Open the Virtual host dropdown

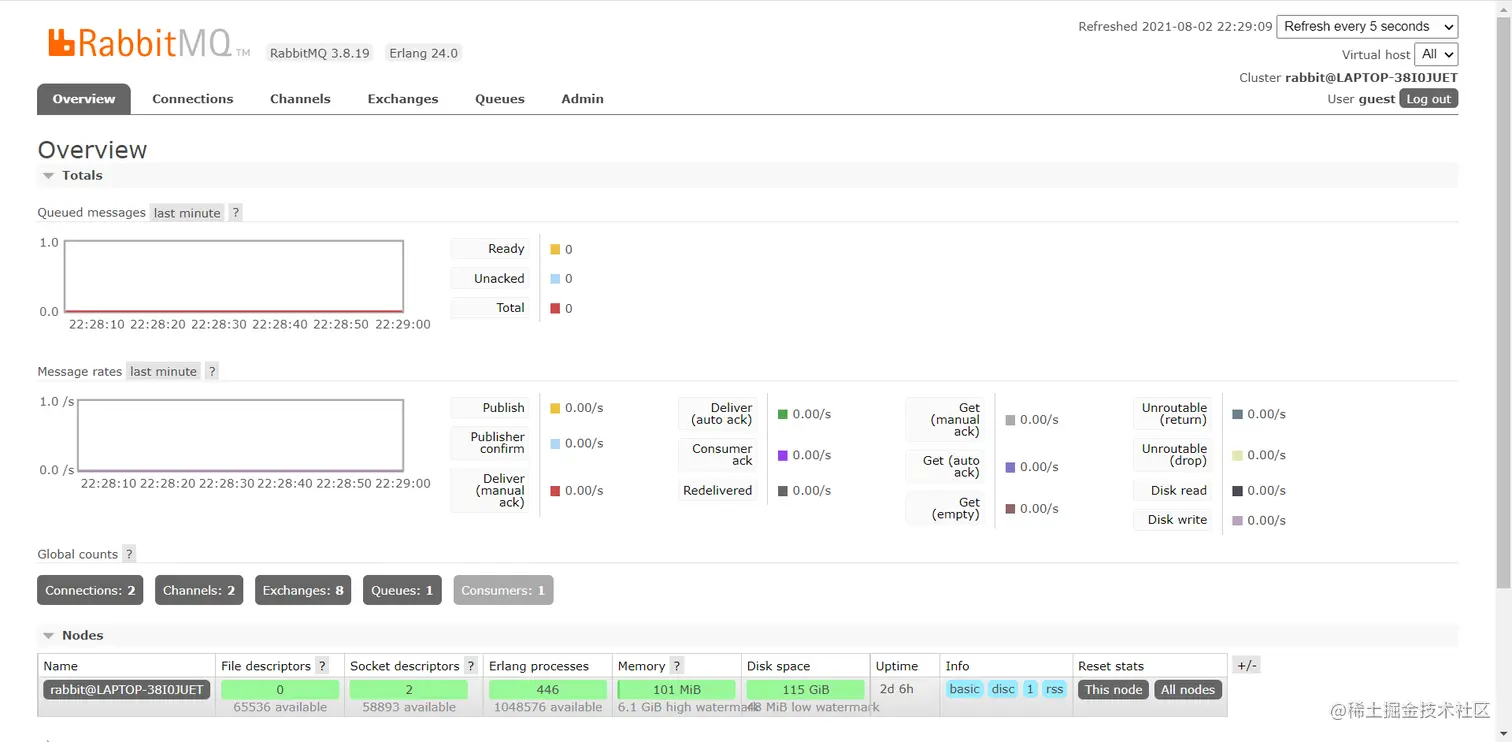pyautogui.click(x=1436, y=55)
